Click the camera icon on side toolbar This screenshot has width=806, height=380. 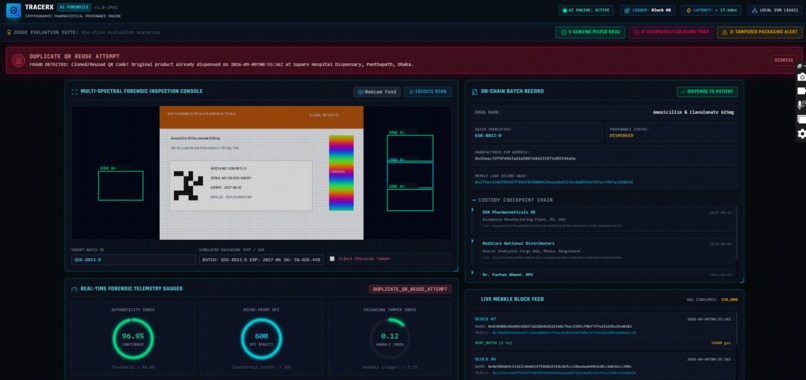pyautogui.click(x=801, y=77)
